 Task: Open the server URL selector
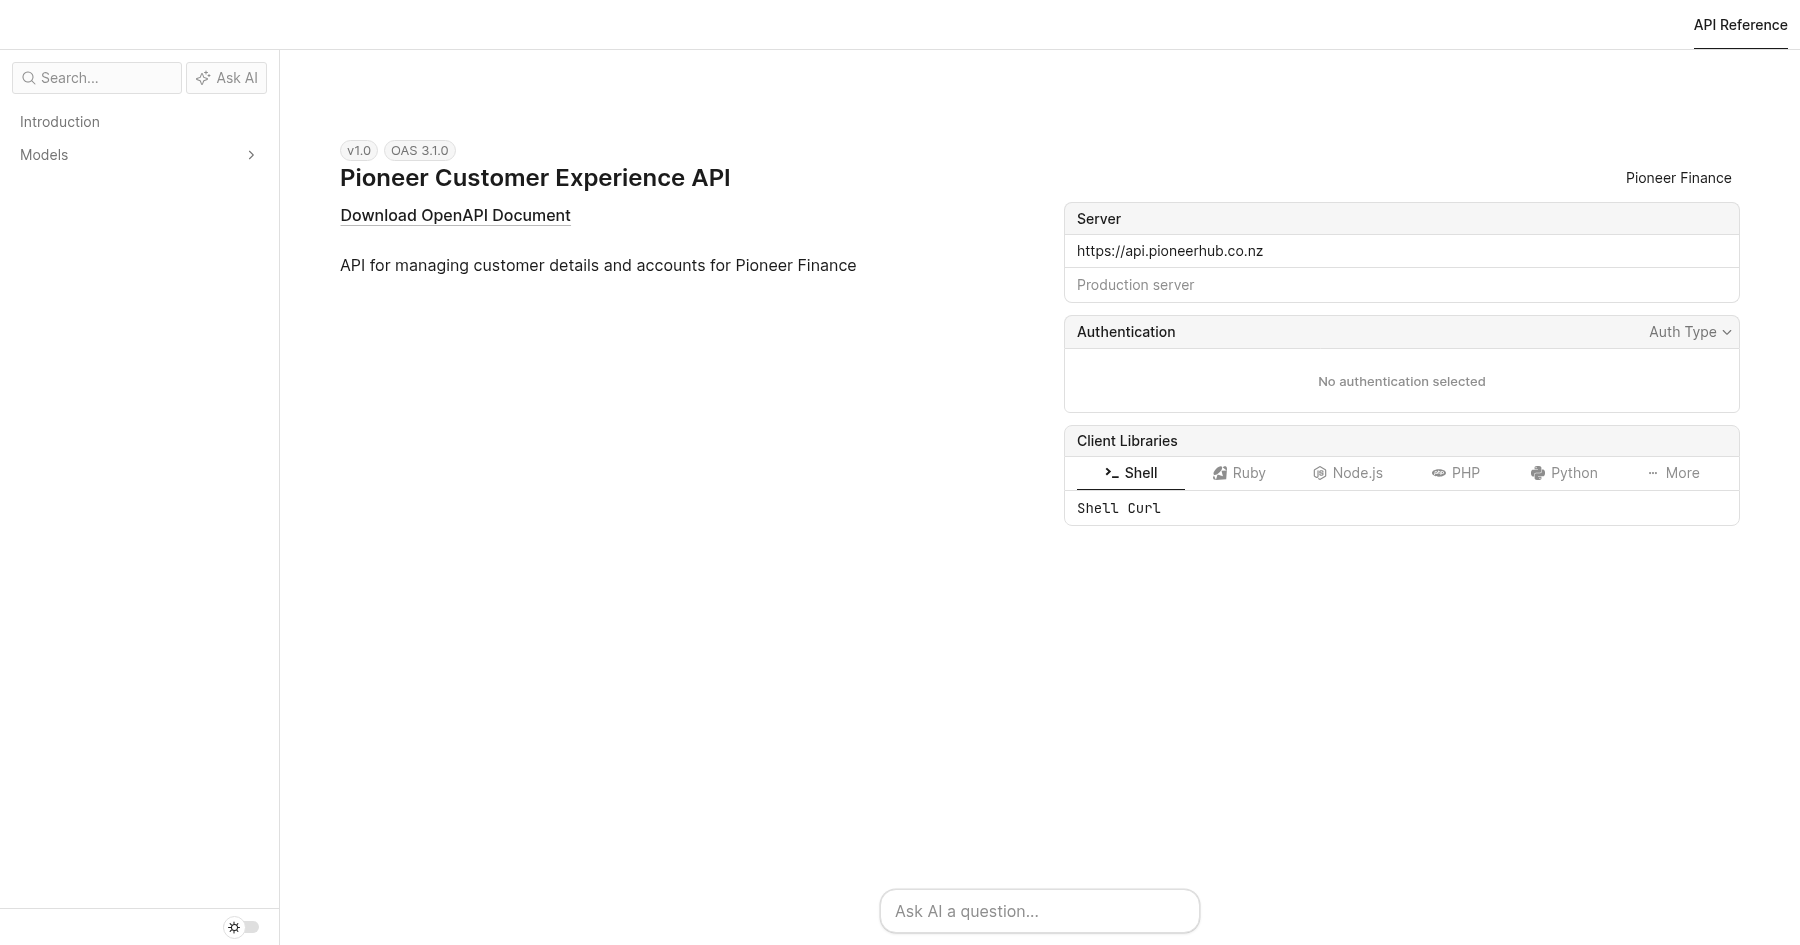(1402, 251)
